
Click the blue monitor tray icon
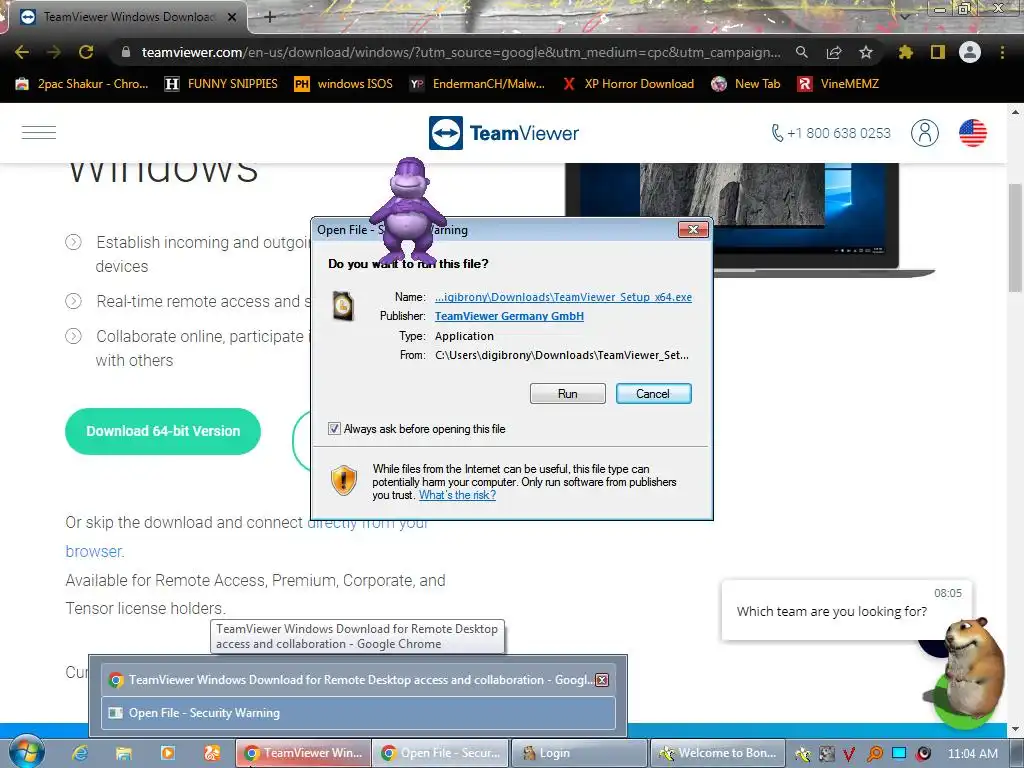tap(899, 753)
